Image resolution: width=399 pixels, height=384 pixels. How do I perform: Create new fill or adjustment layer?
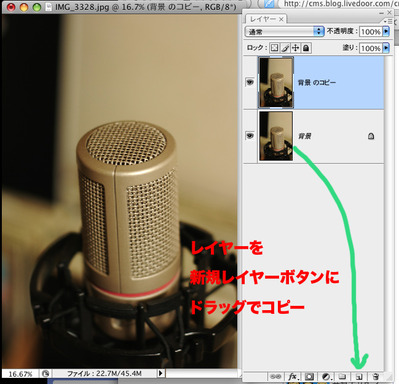click(x=327, y=377)
